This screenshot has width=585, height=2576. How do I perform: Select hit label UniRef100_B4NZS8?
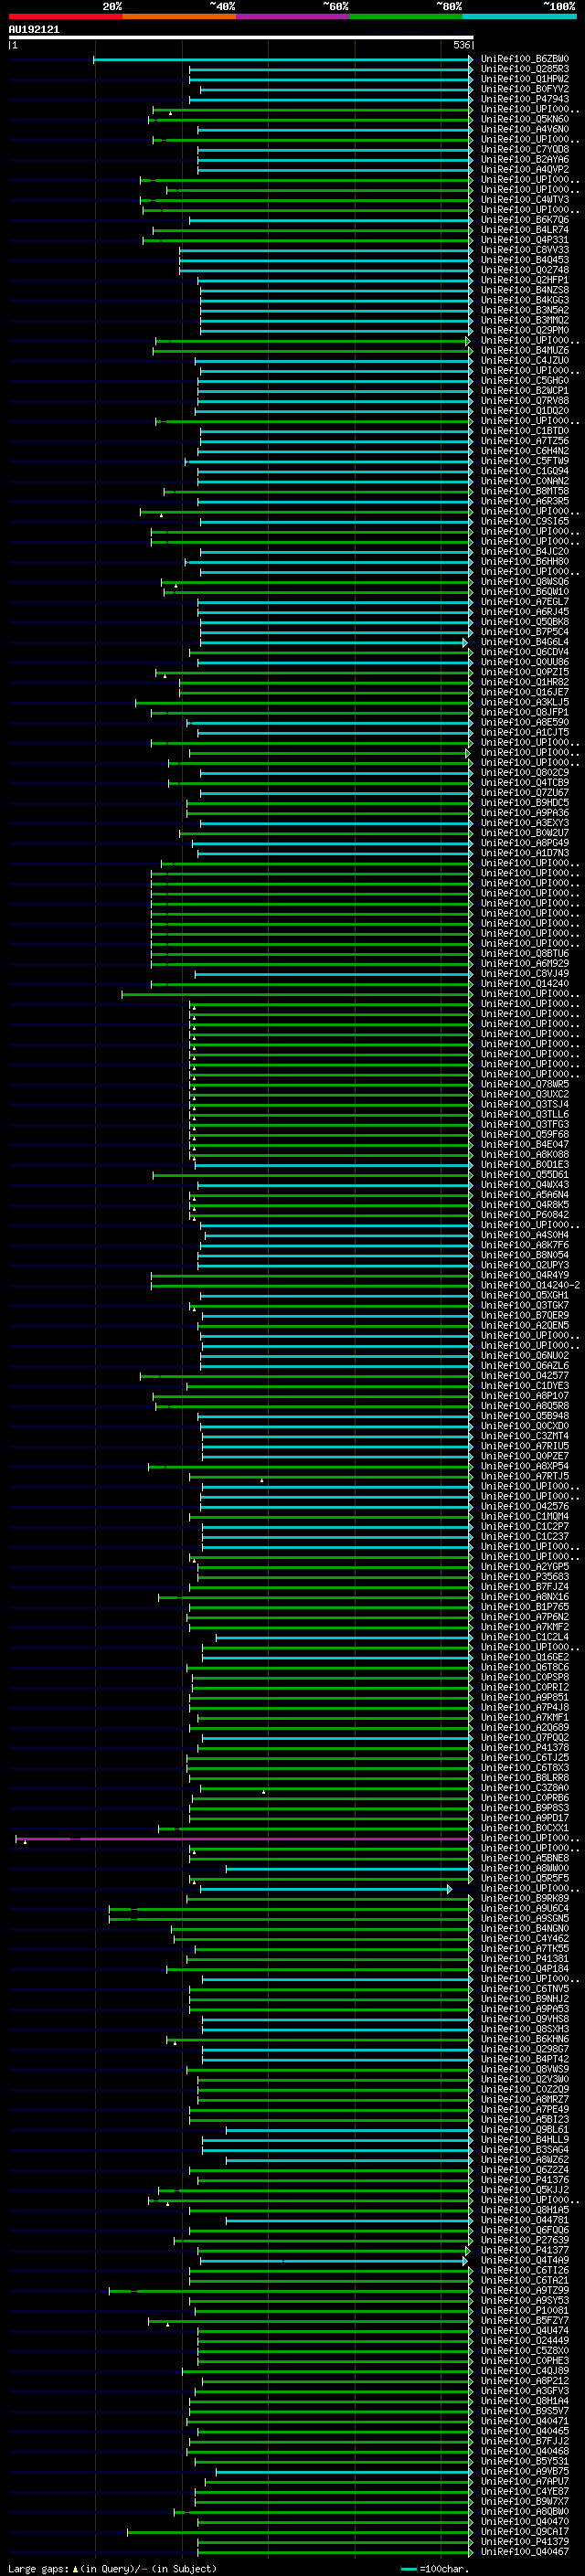[525, 290]
